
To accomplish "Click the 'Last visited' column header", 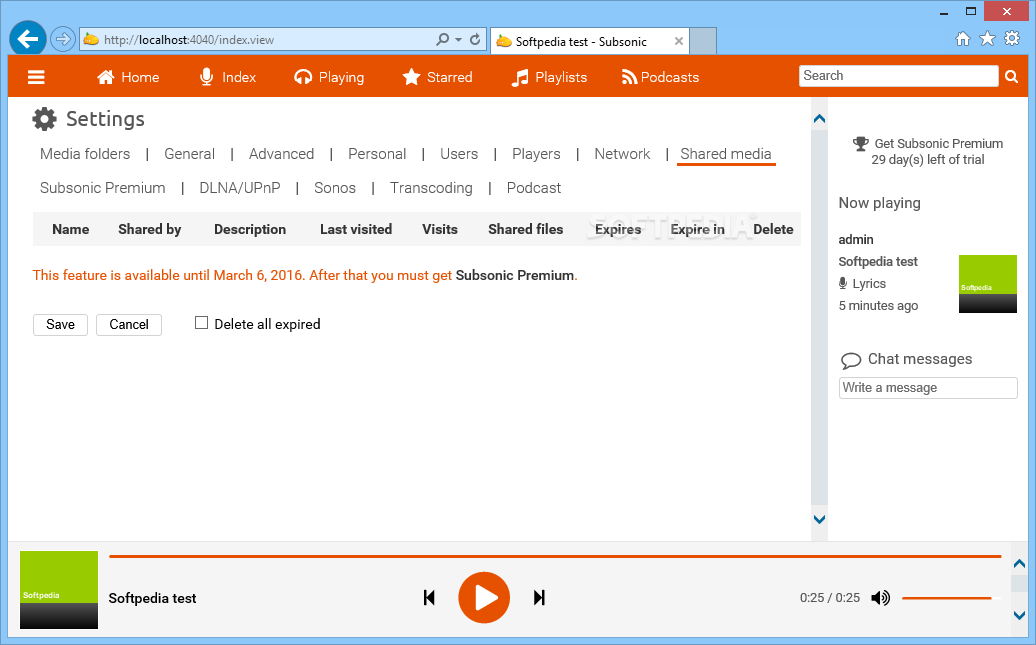I will pos(356,229).
